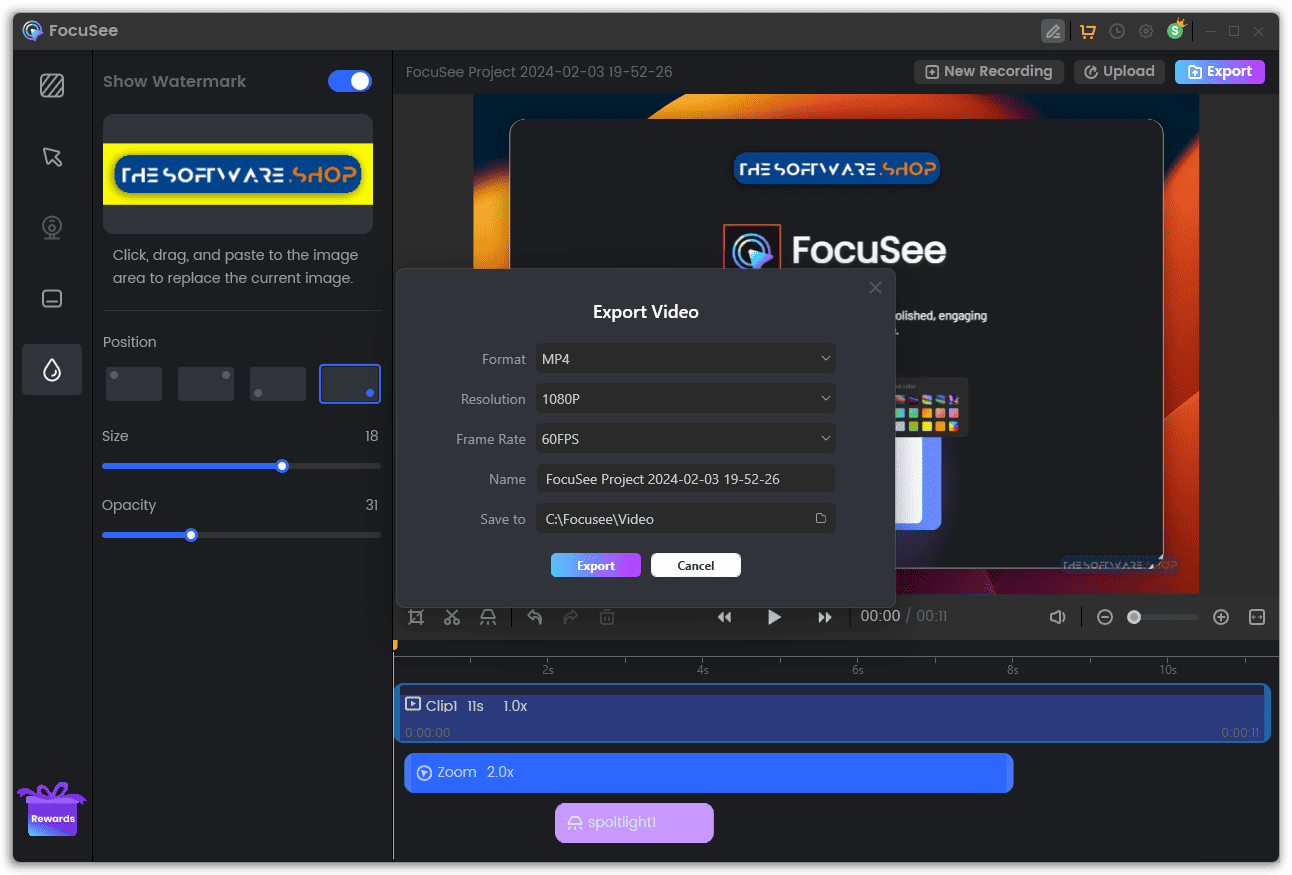Select the spotlight1 timeline block

click(x=634, y=822)
